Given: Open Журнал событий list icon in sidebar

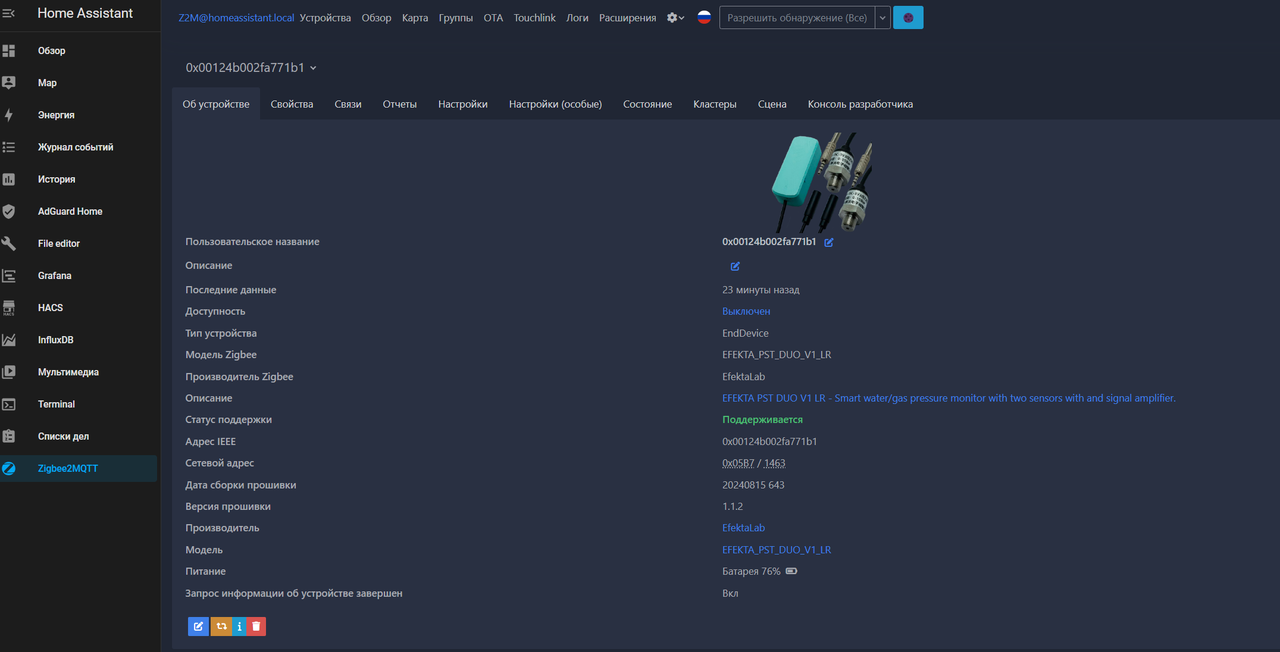Looking at the screenshot, I should tap(9, 147).
